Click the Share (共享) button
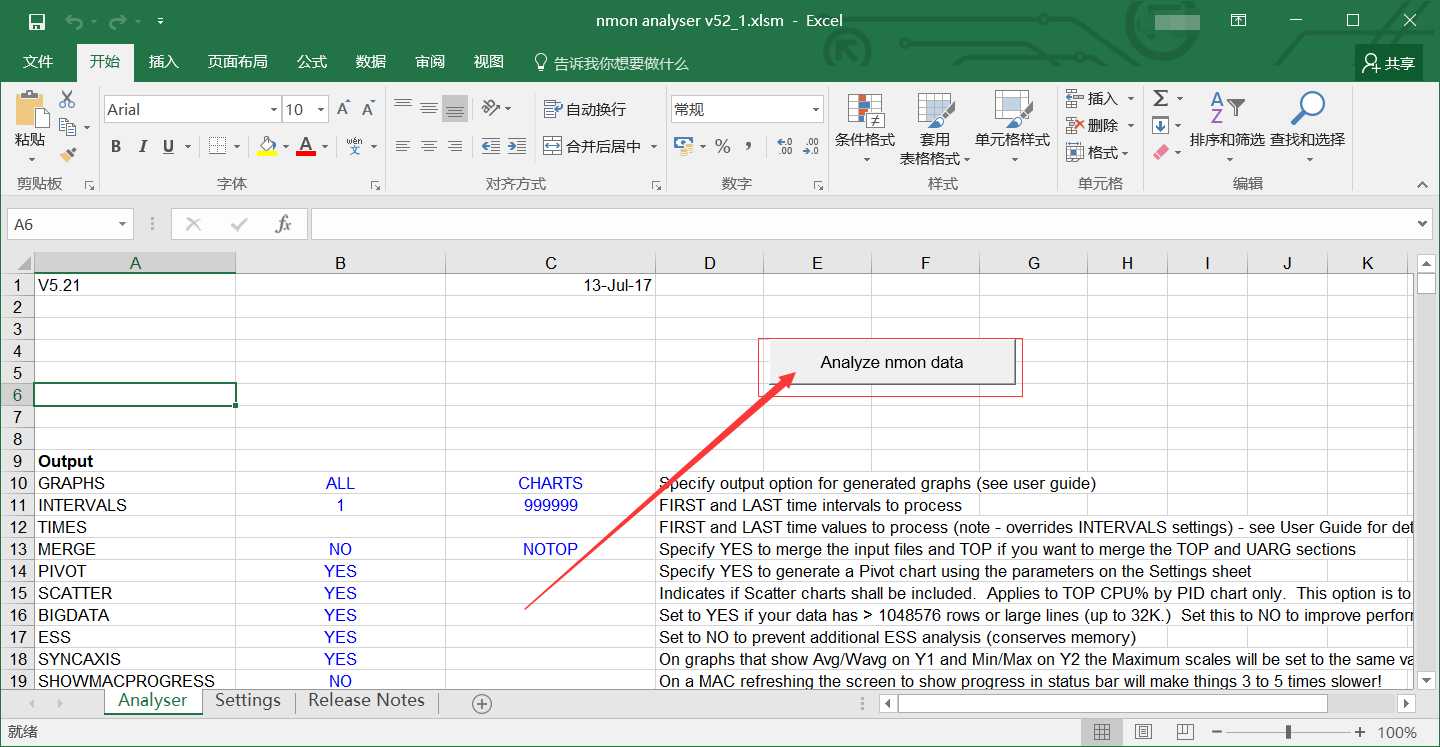Viewport: 1440px width, 747px height. [1389, 63]
